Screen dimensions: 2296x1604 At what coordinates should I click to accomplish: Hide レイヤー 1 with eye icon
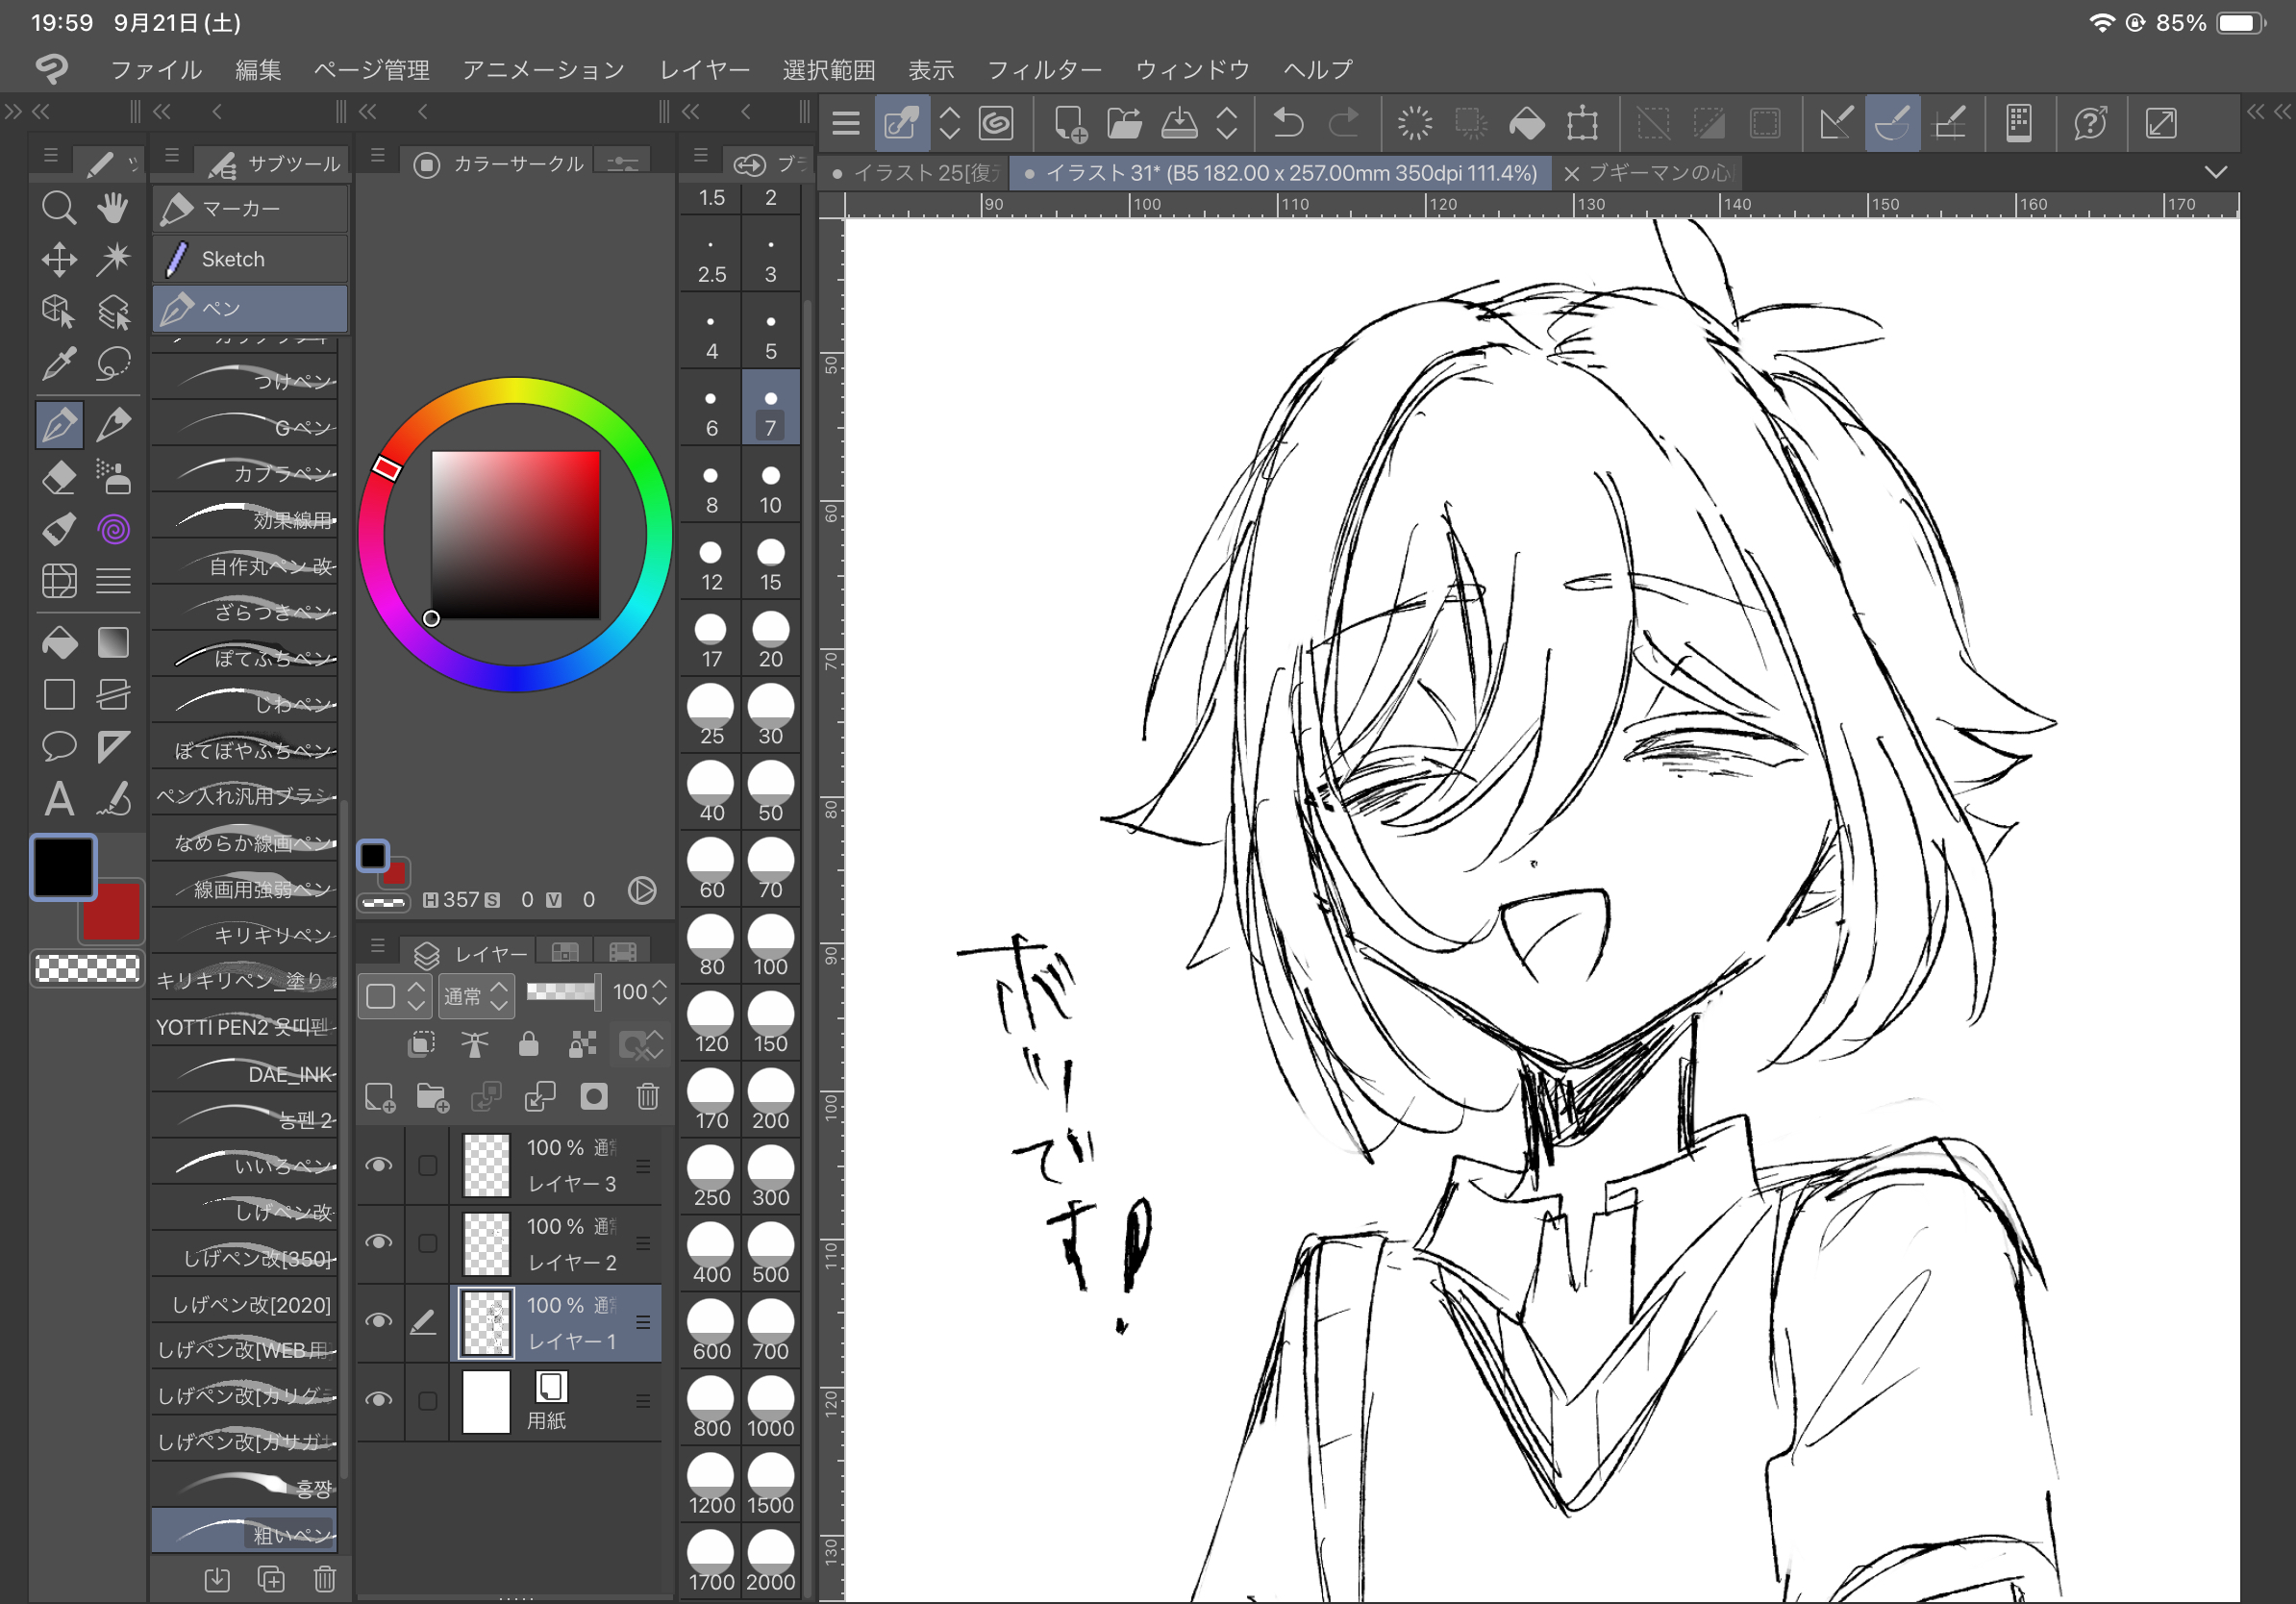(x=379, y=1321)
